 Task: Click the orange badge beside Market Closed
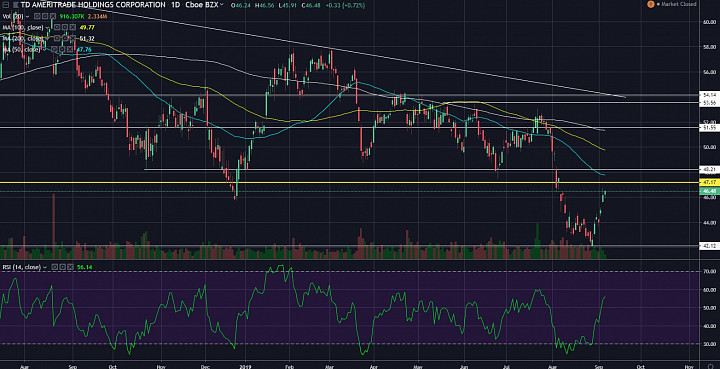651,4
